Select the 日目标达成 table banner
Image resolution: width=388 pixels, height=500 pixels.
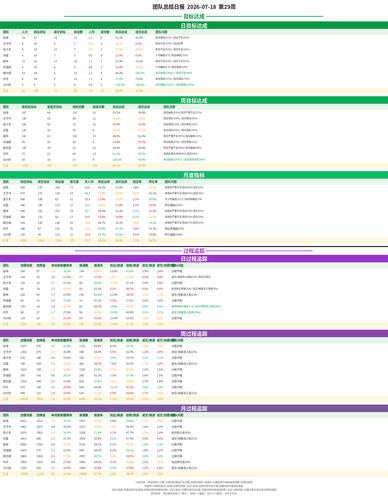(x=194, y=26)
